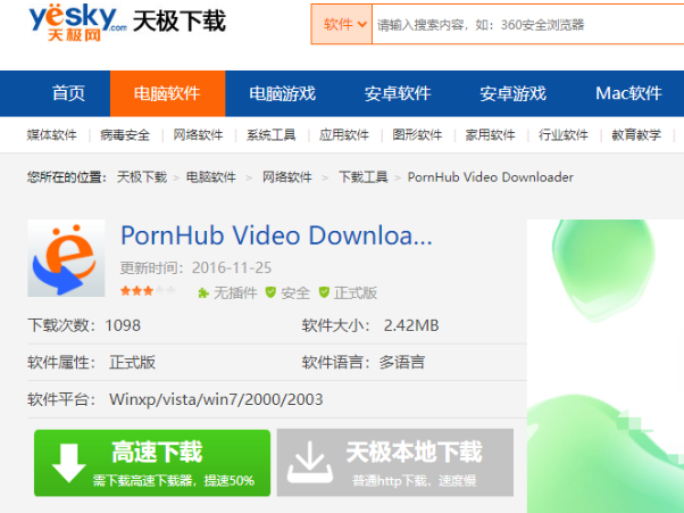Click the gray 天极本地下载 button
Viewport: 684px width, 513px height.
pyautogui.click(x=395, y=463)
